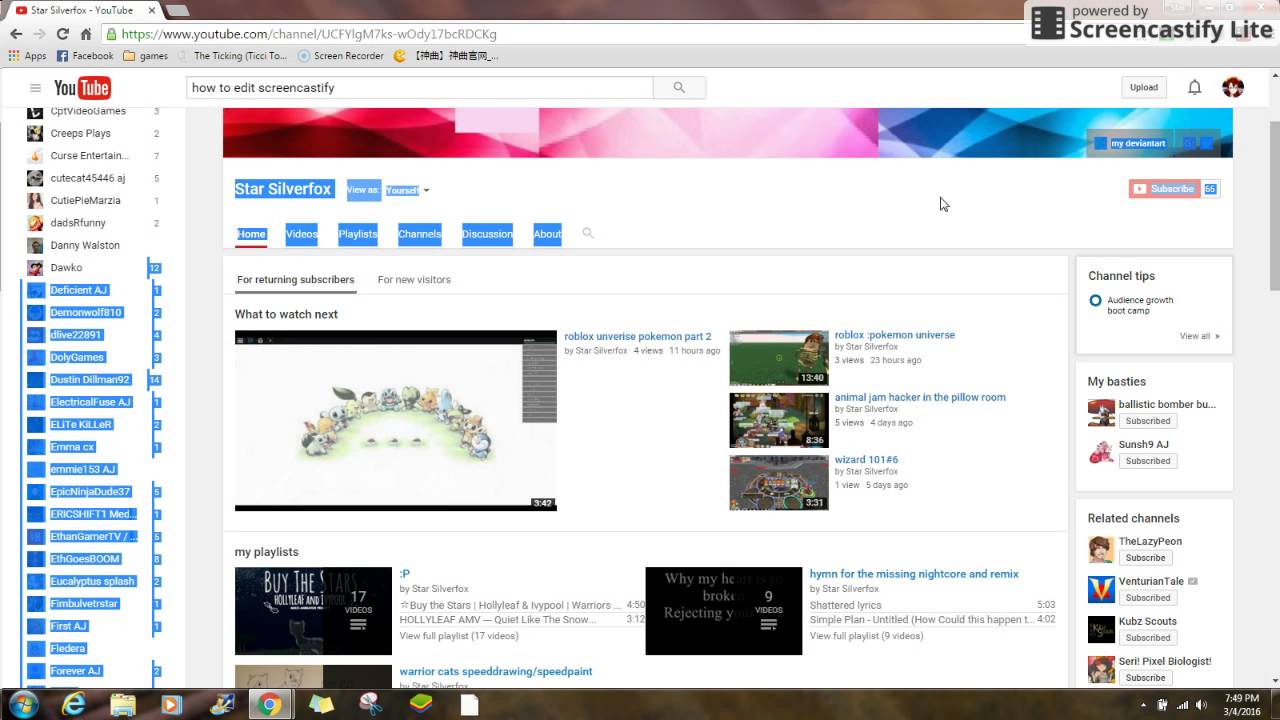Open the Playlists tab
Viewport: 1280px width, 720px height.
[x=358, y=234]
